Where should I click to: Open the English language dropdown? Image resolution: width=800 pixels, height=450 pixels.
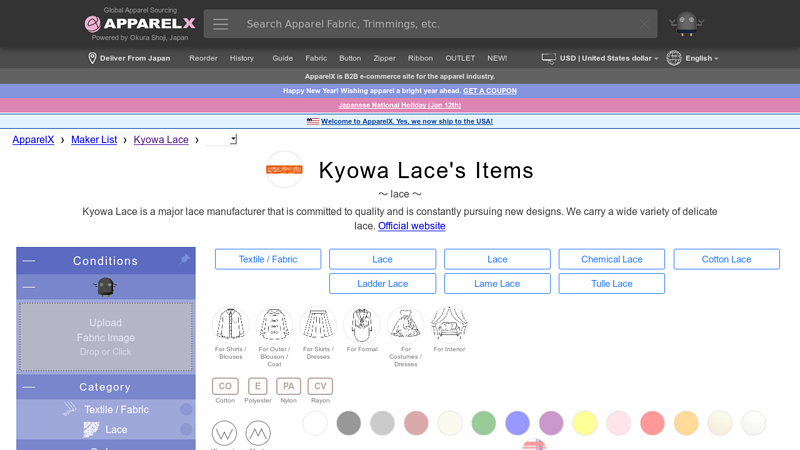[x=702, y=58]
